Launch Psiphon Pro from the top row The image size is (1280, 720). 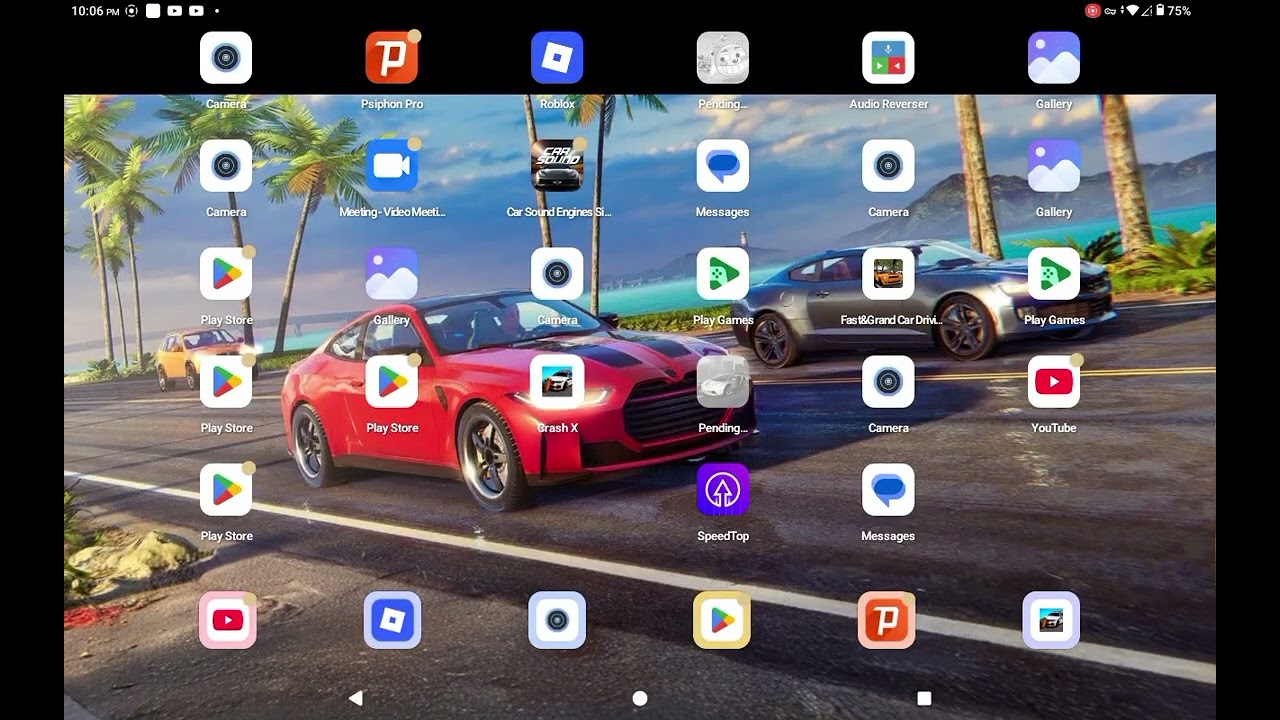coord(392,58)
